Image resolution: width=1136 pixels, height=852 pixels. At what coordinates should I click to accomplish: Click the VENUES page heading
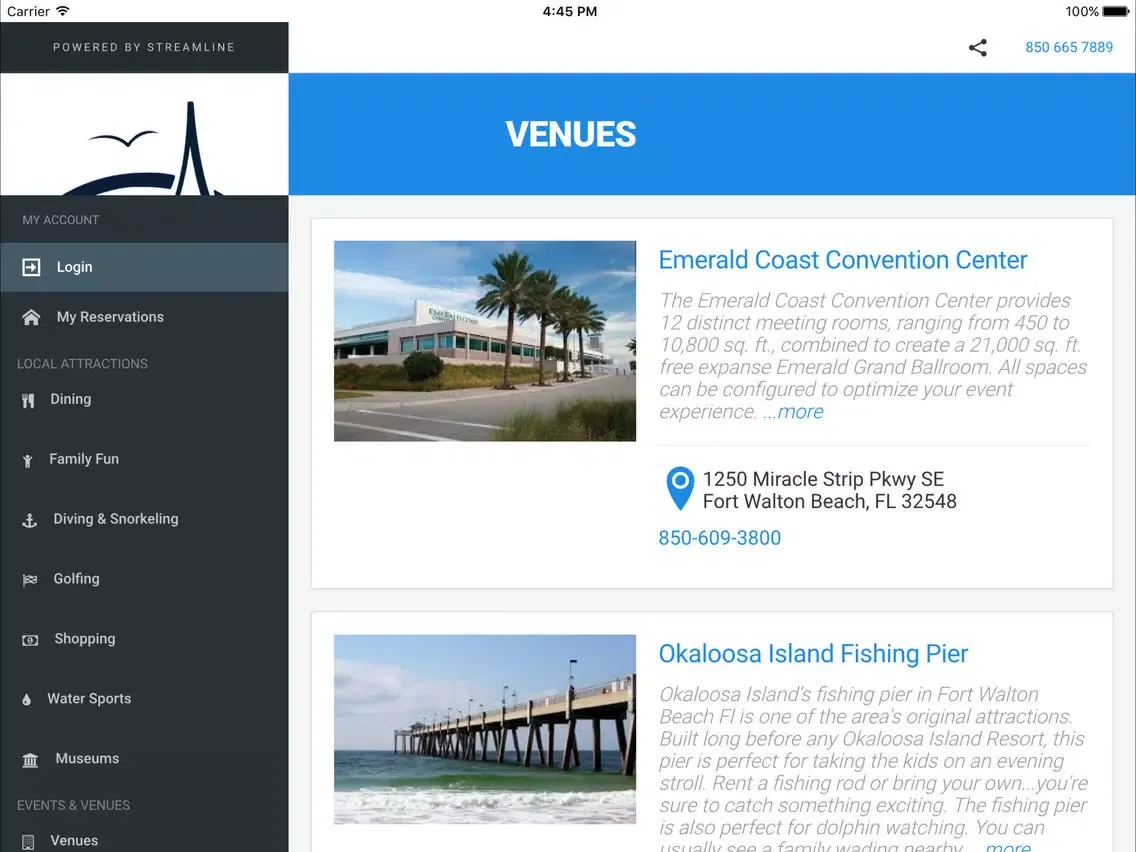571,135
